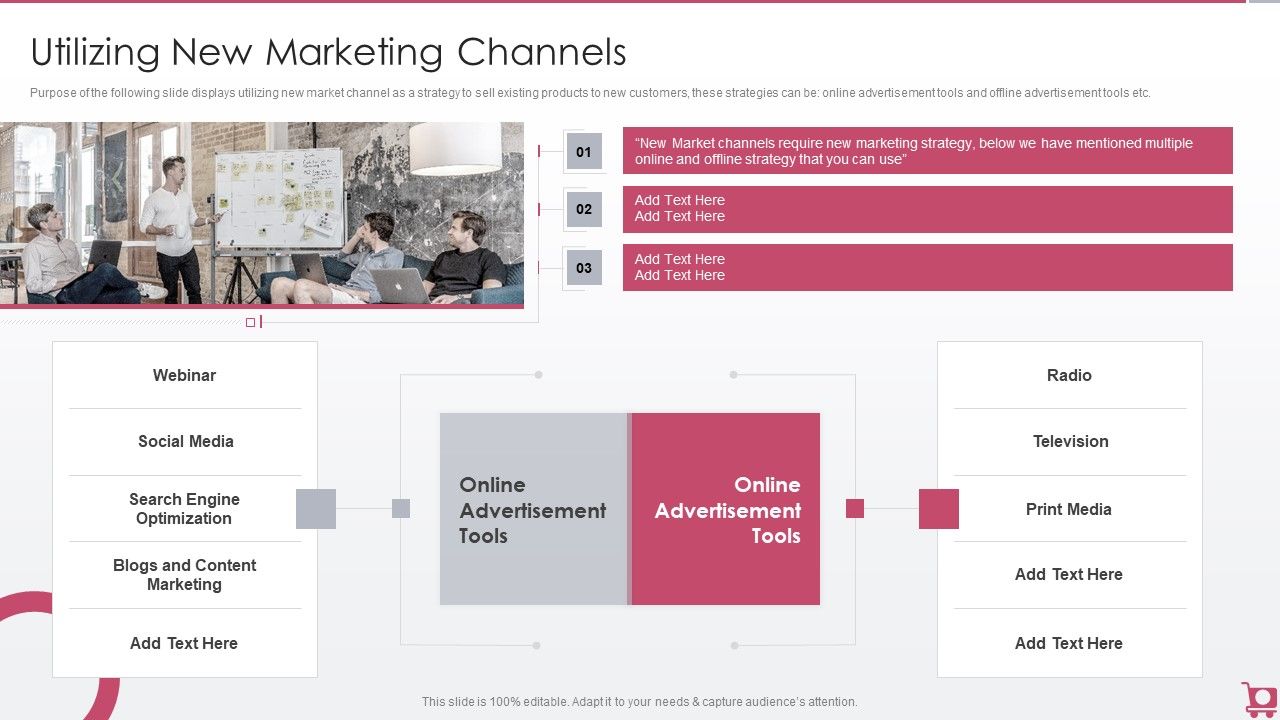Select the number box 03
1280x720 pixels.
pyautogui.click(x=584, y=268)
